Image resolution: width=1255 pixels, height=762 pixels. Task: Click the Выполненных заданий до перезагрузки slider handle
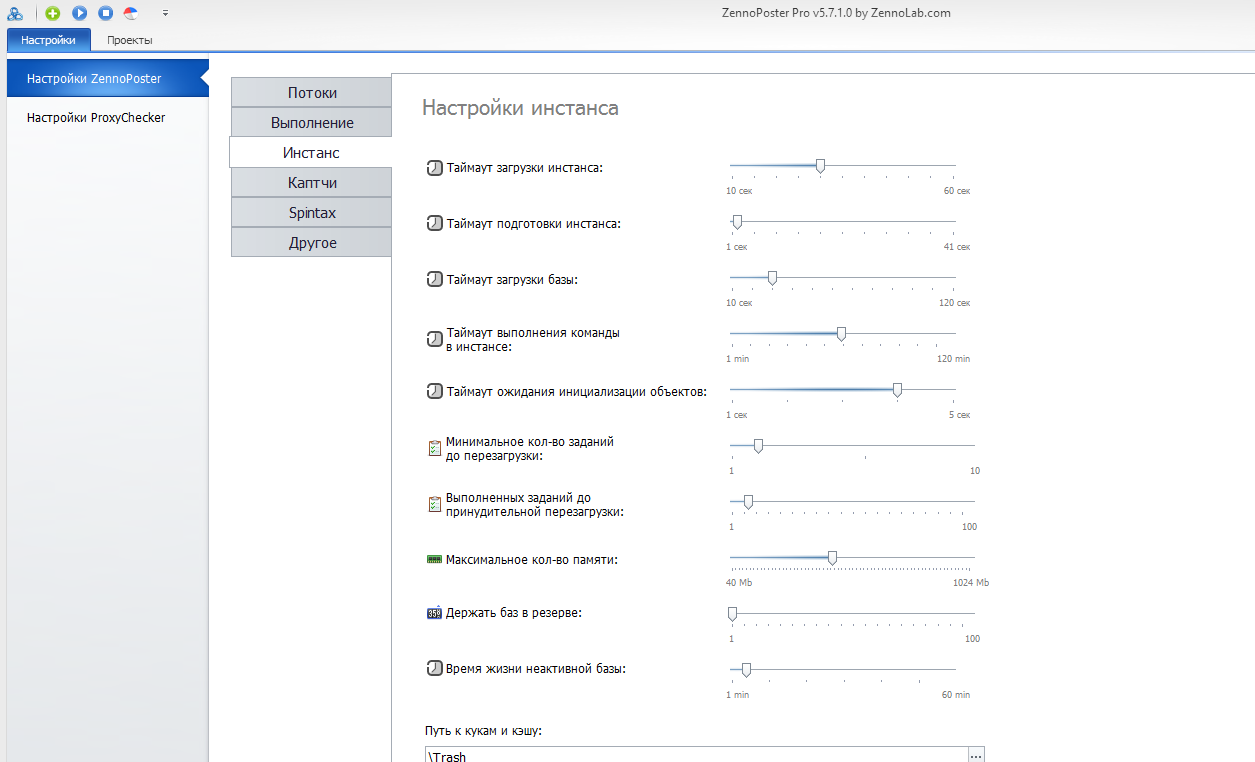click(748, 502)
